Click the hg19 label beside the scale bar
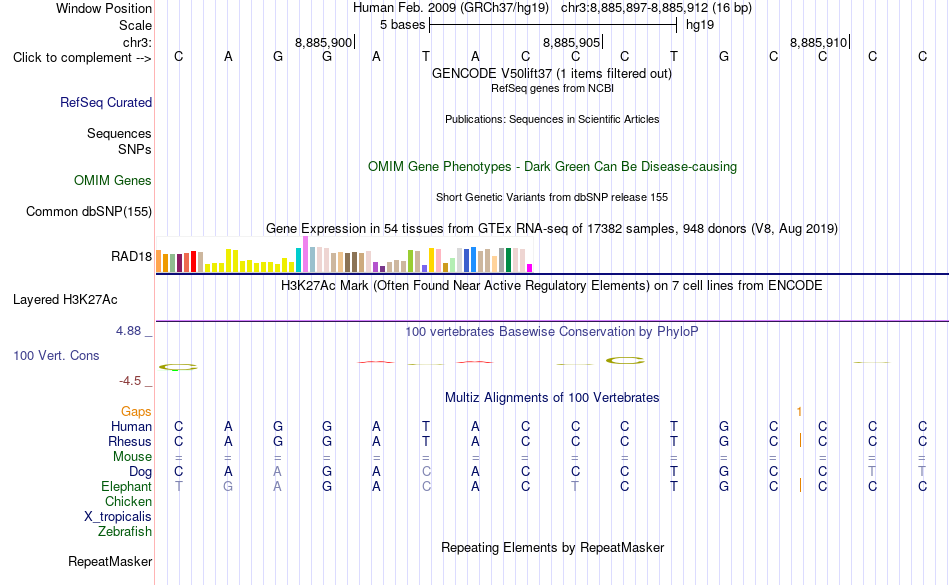This screenshot has width=950, height=585. click(700, 25)
